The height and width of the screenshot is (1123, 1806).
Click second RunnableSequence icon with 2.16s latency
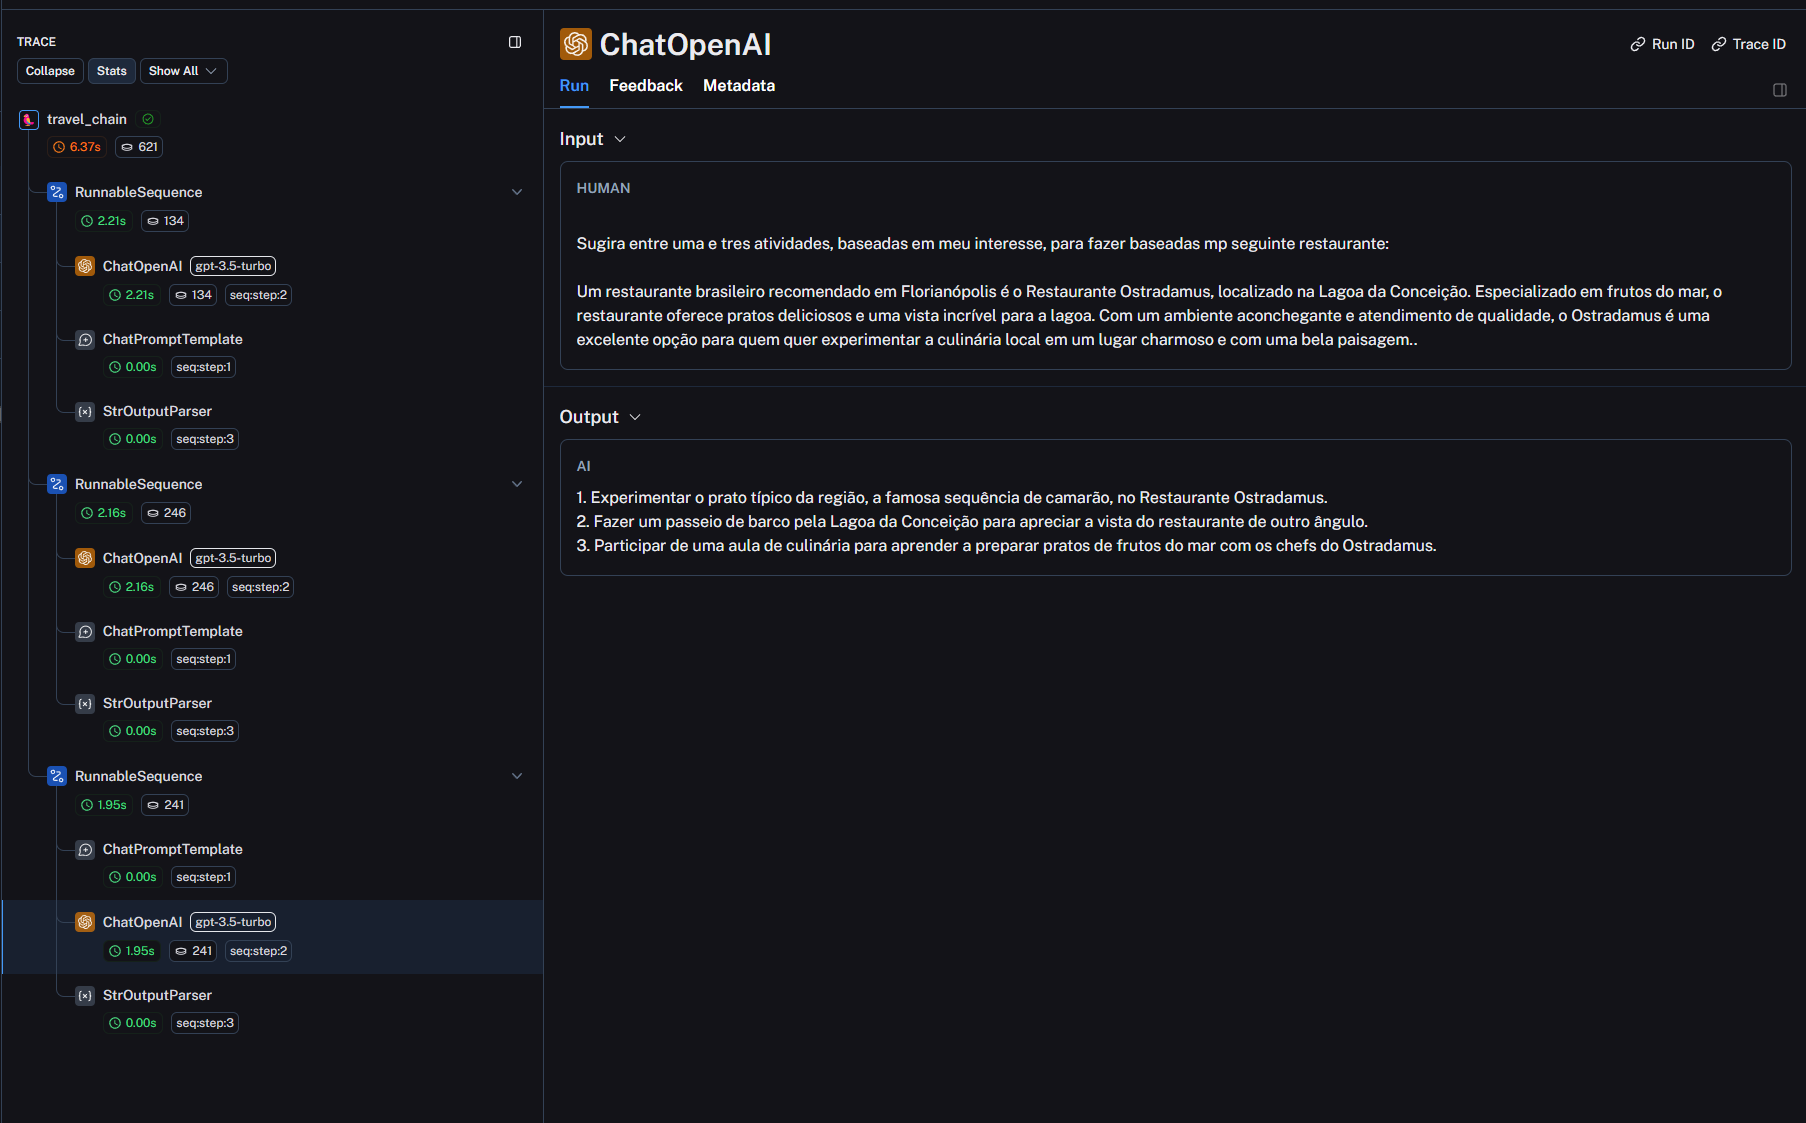tap(57, 484)
